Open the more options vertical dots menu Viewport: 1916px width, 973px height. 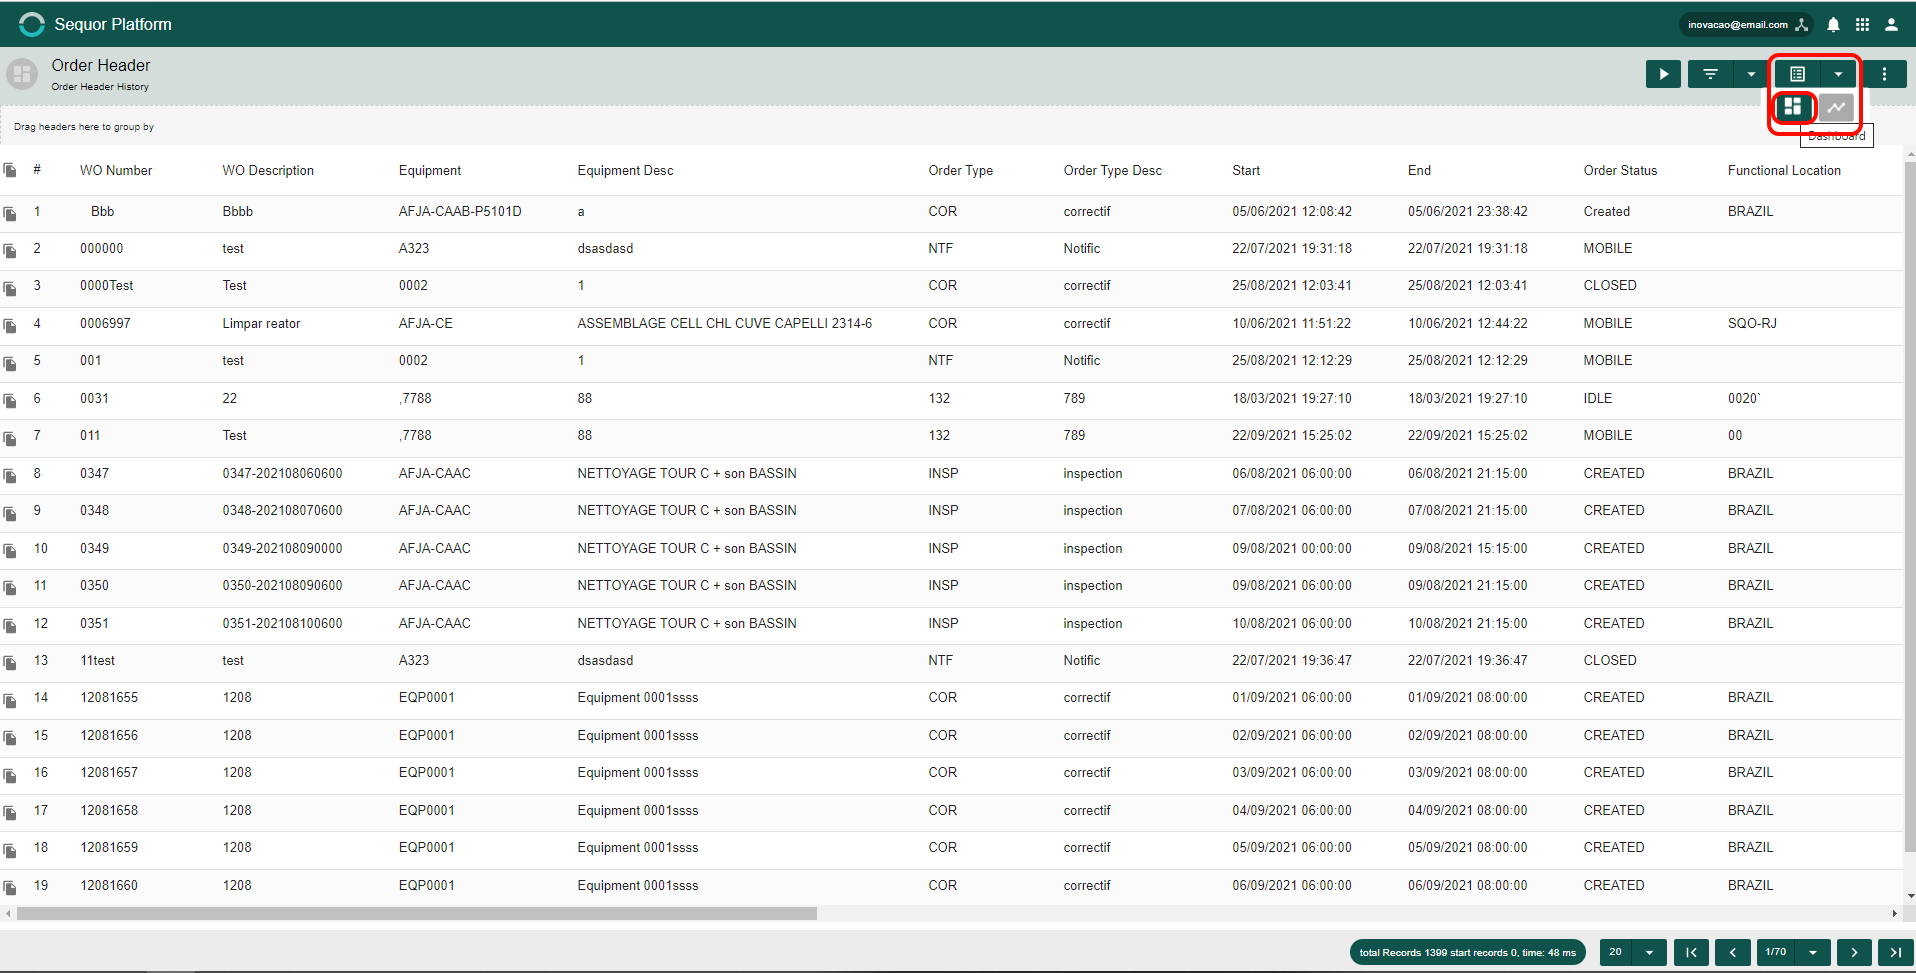pyautogui.click(x=1884, y=74)
